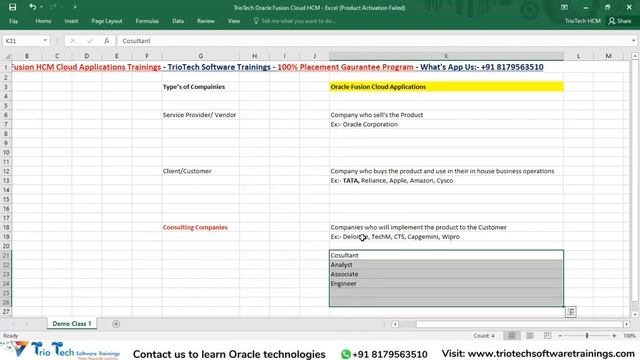Select row 12 header
The image size is (640, 360).
[6, 171]
